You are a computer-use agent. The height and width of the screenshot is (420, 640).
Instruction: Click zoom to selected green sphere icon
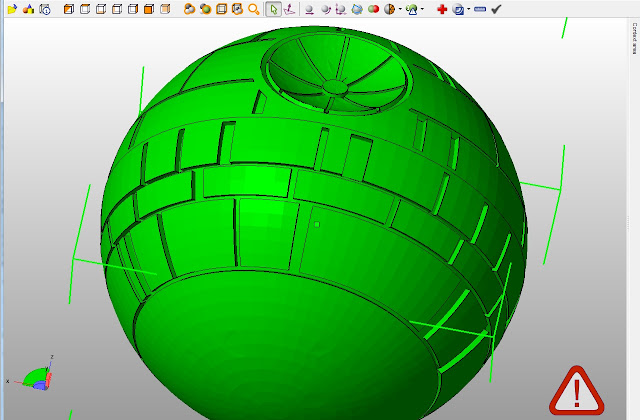click(x=205, y=9)
